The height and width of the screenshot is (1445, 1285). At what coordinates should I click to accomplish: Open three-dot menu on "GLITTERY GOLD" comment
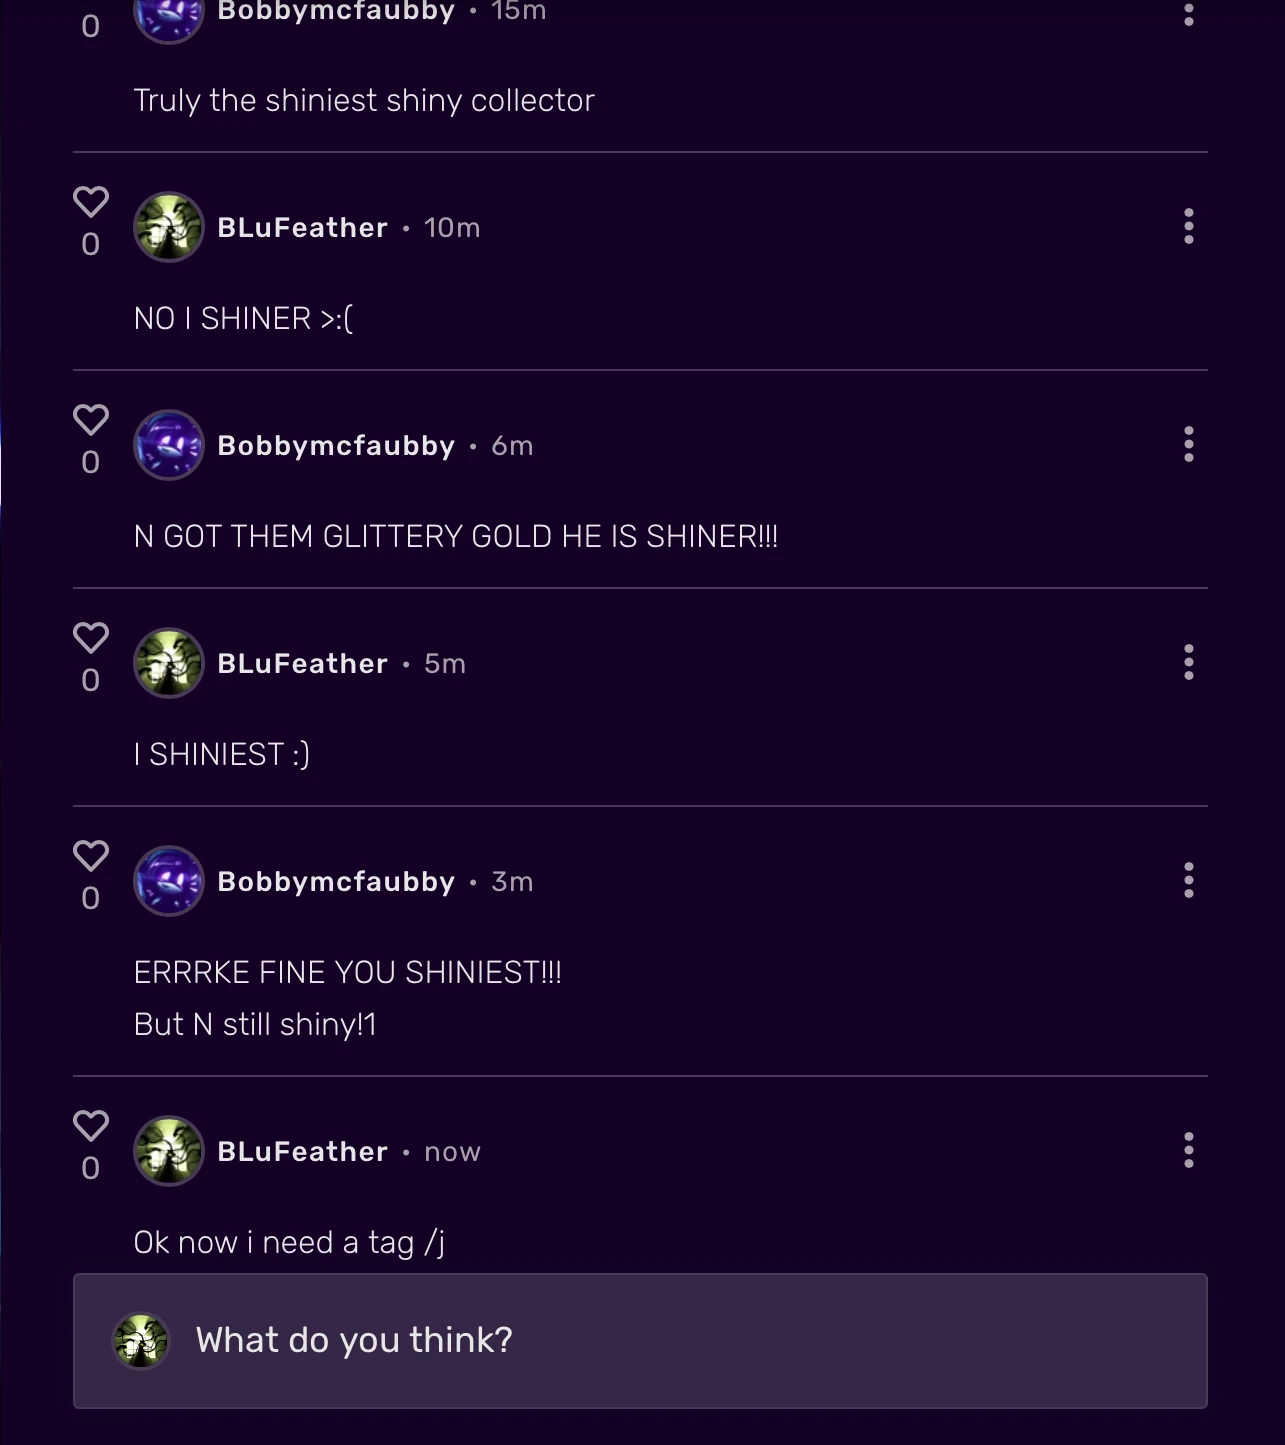click(x=1188, y=445)
